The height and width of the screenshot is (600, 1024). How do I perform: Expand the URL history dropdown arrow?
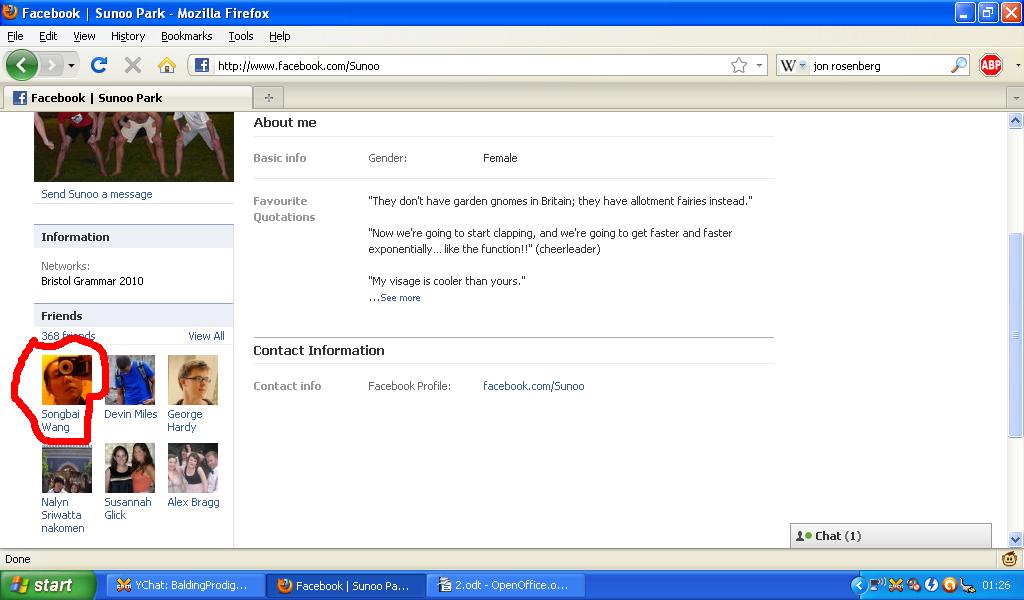[760, 65]
